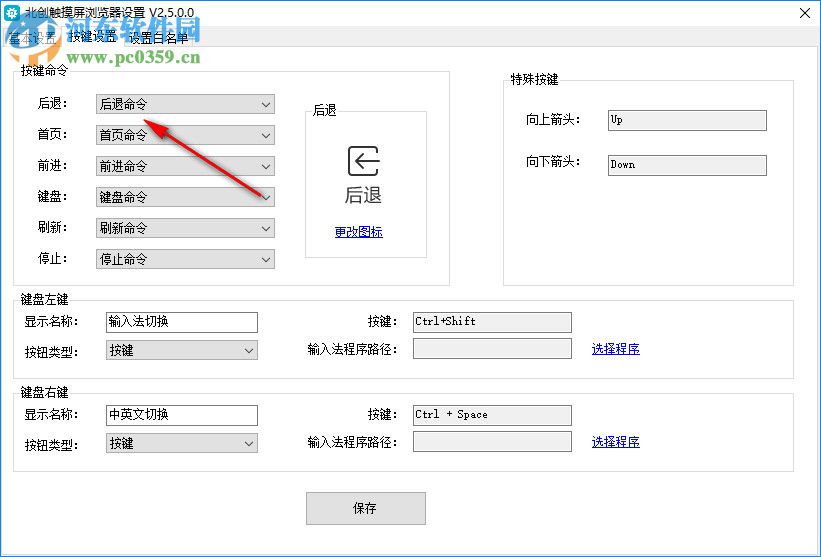Click 键盘左键 输入法程序路径 field

click(x=492, y=349)
